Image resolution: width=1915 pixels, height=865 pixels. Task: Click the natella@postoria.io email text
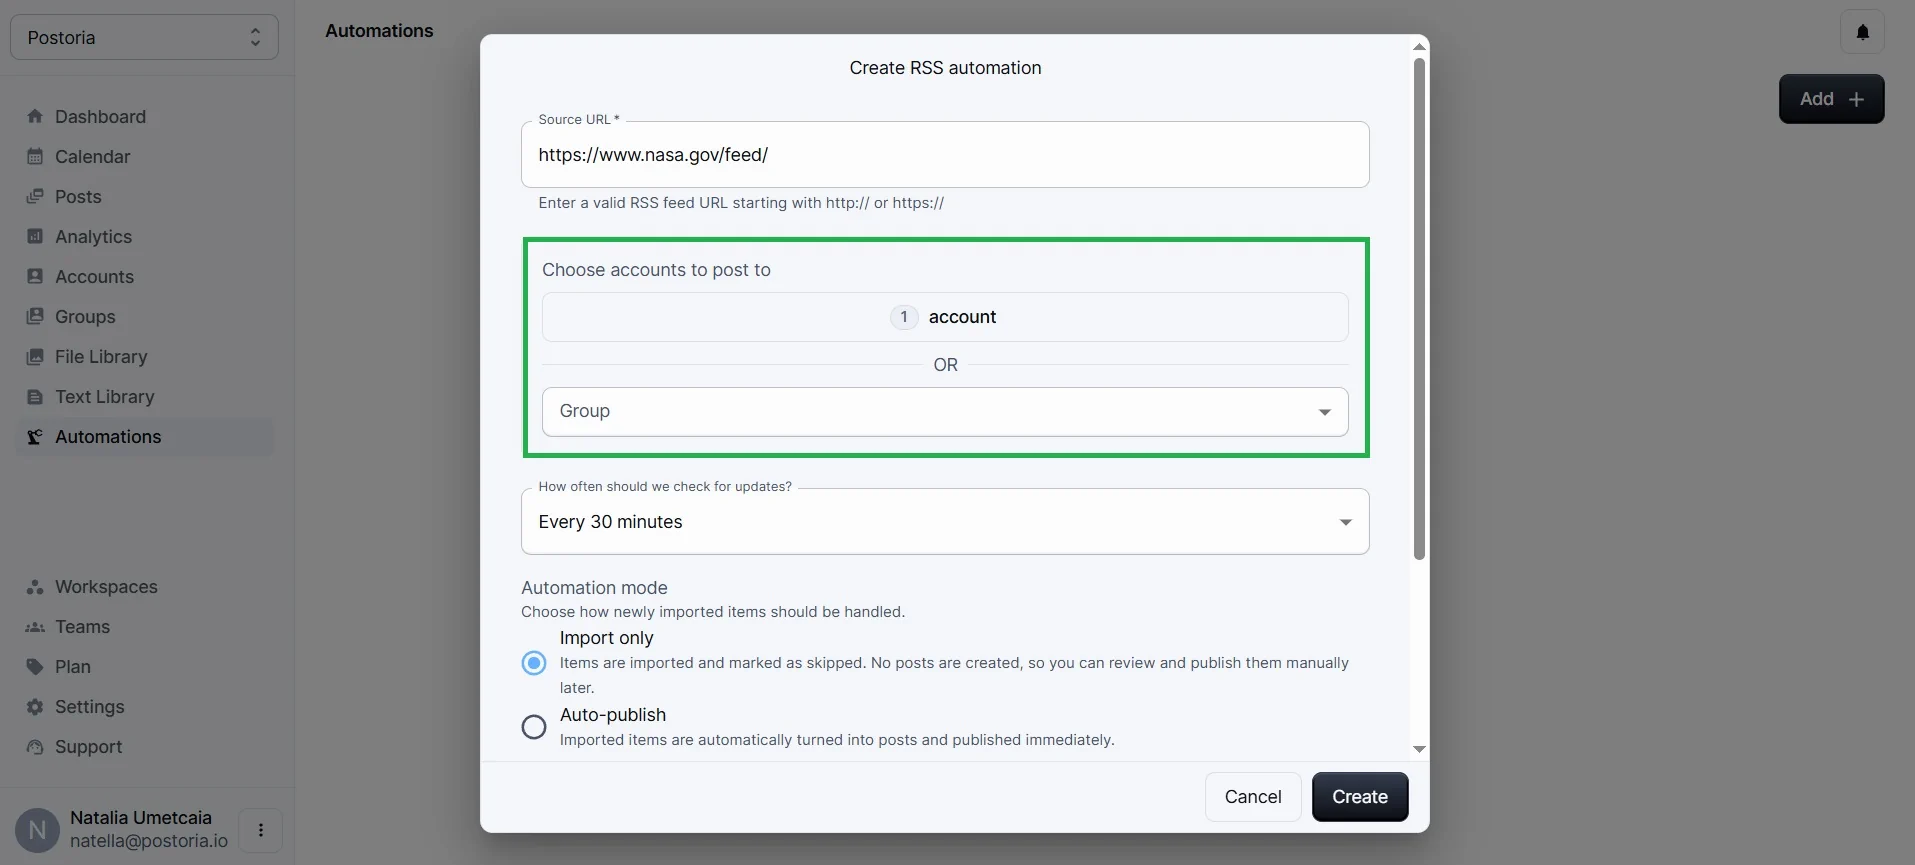[x=149, y=841]
